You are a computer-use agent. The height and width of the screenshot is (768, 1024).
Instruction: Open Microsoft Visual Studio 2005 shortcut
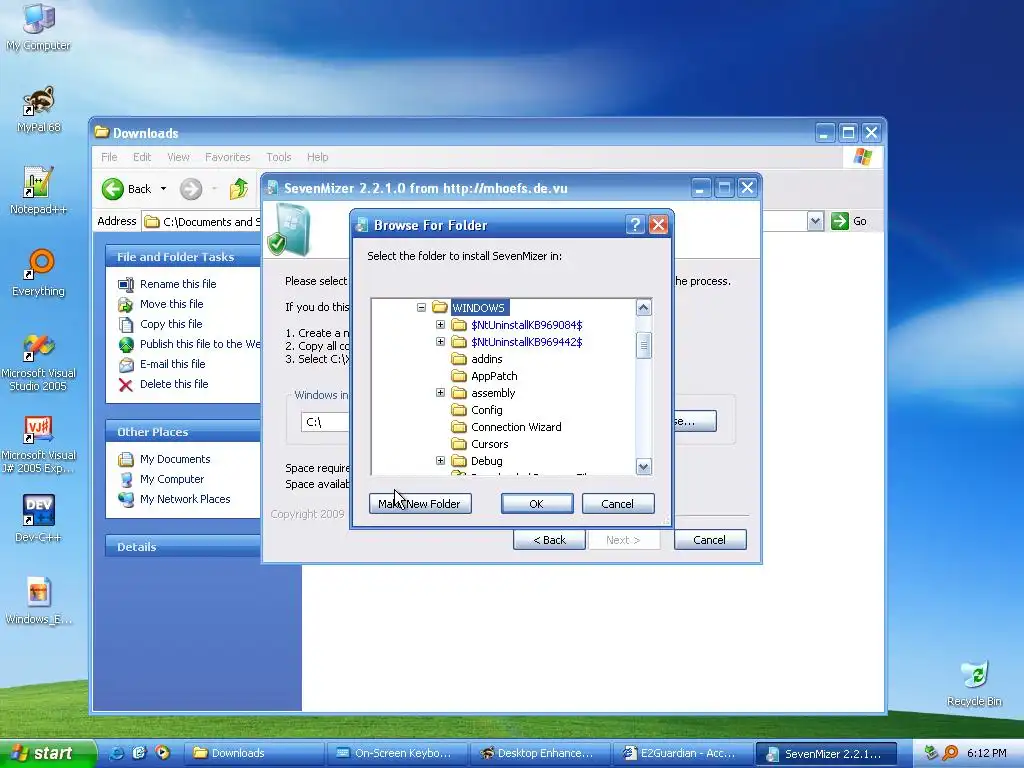point(39,363)
